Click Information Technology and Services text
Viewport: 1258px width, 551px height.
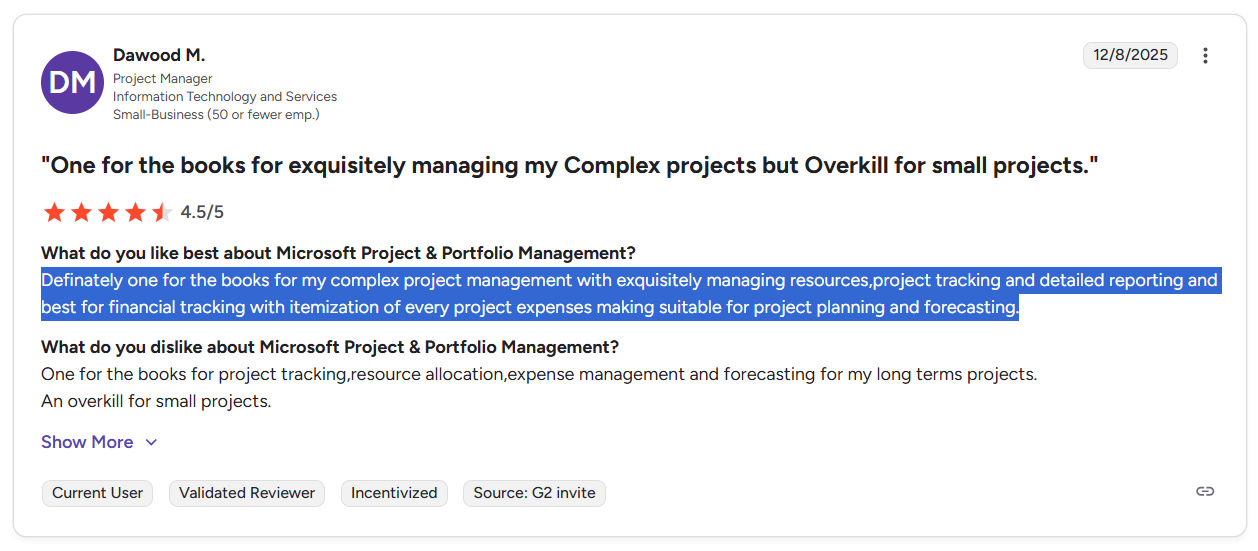tap(225, 97)
